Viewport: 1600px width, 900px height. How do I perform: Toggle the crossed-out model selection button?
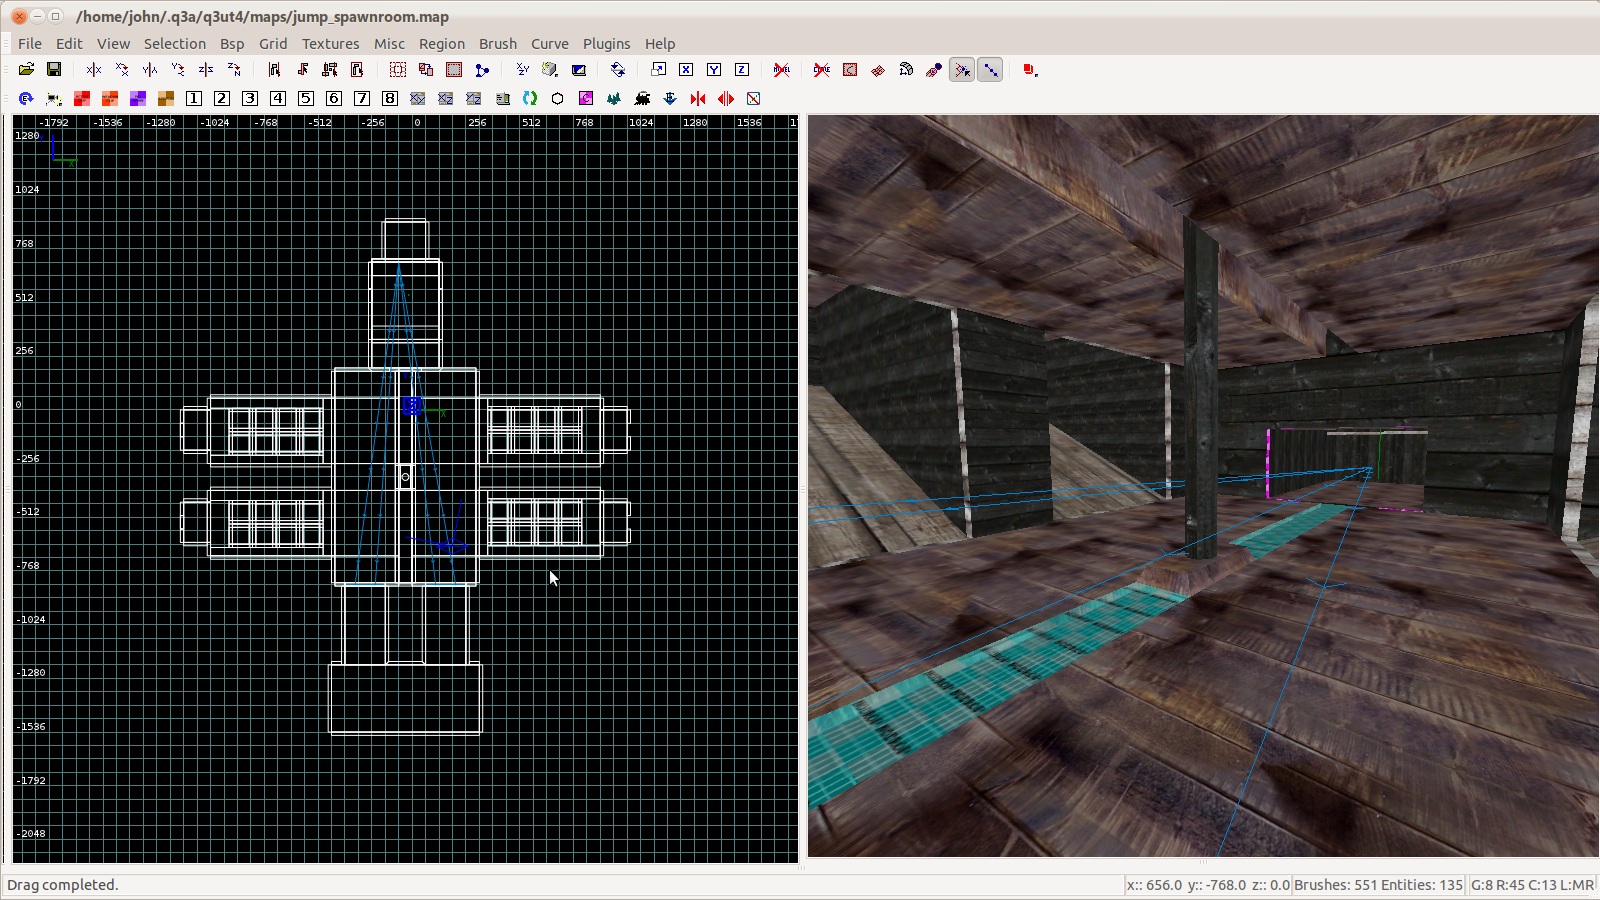(782, 70)
